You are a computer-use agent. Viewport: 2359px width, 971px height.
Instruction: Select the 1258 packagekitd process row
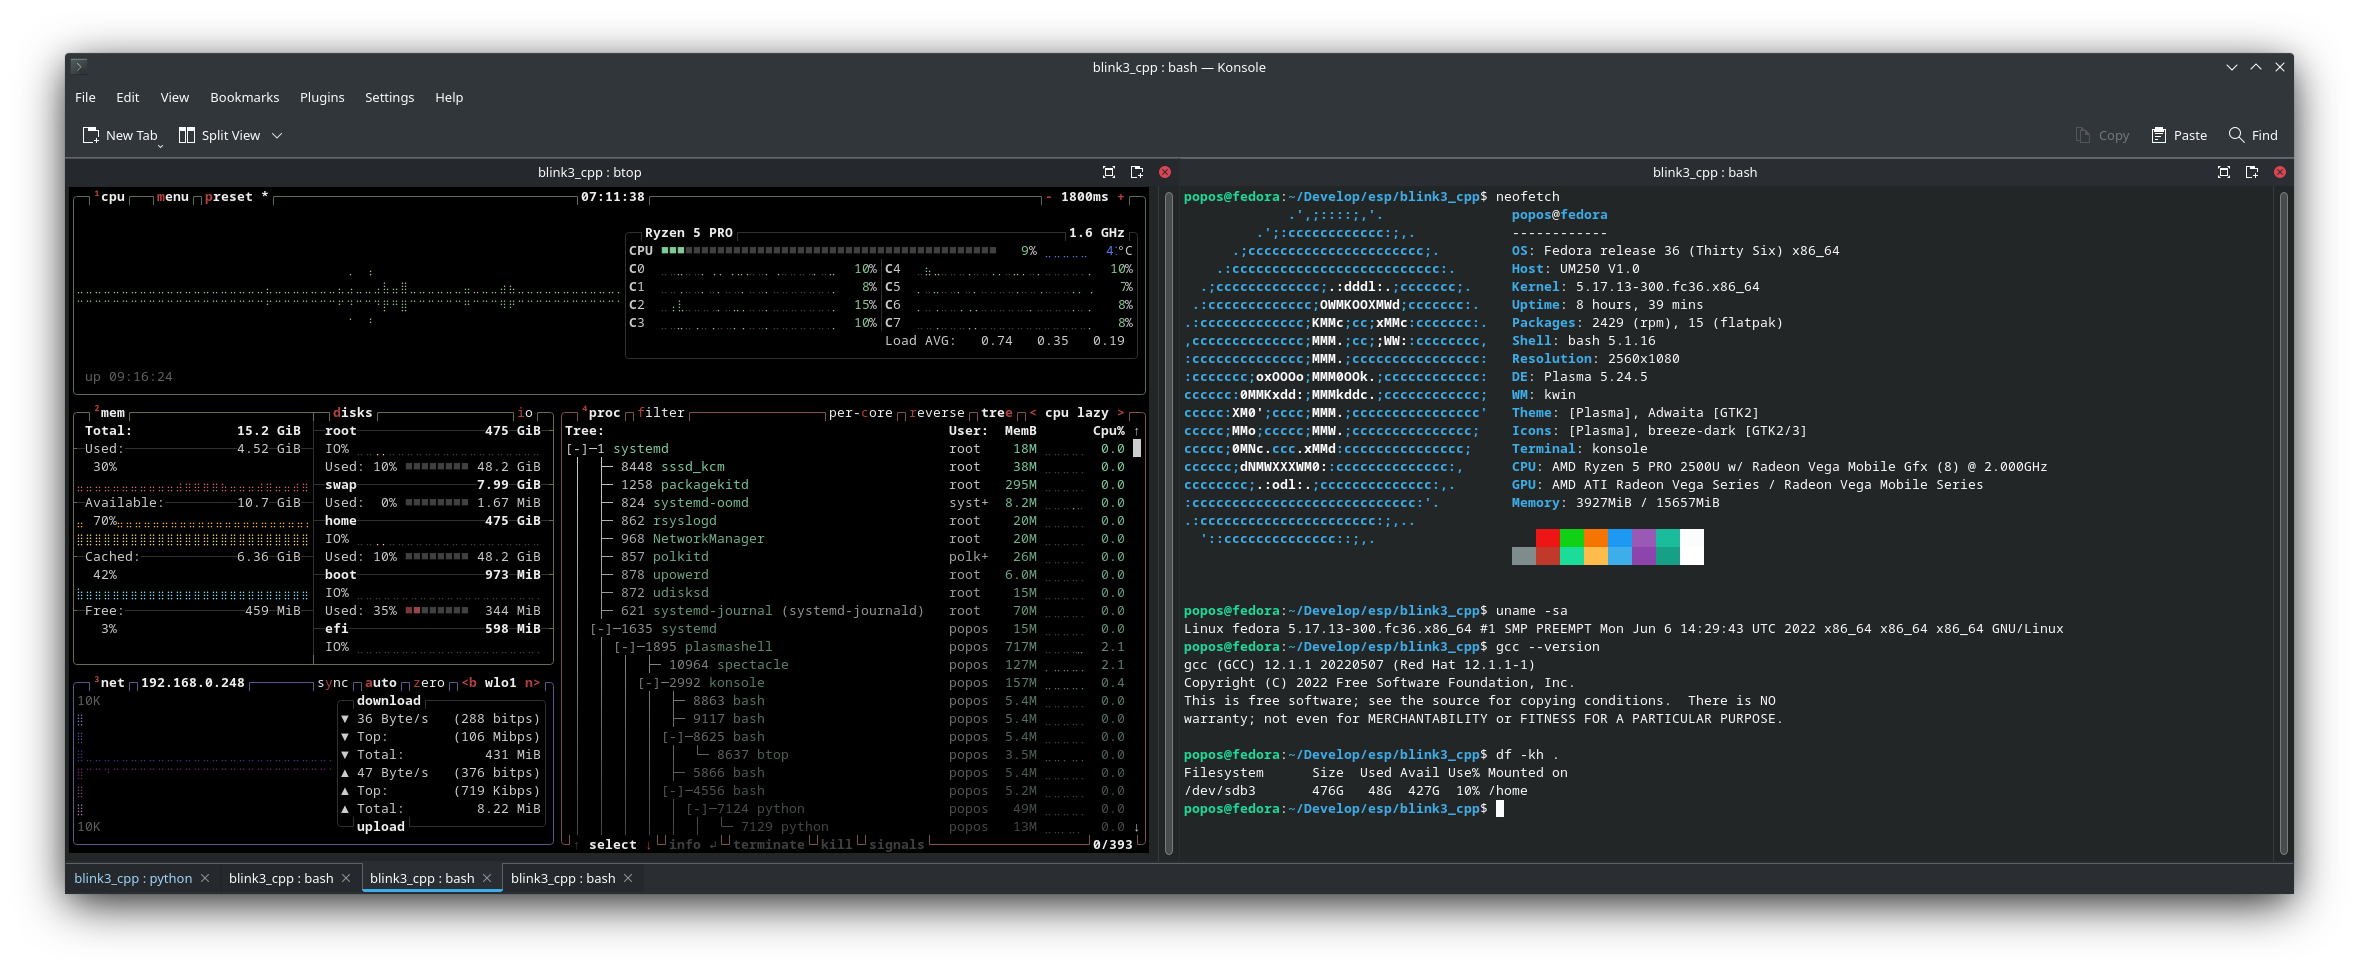pyautogui.click(x=846, y=485)
